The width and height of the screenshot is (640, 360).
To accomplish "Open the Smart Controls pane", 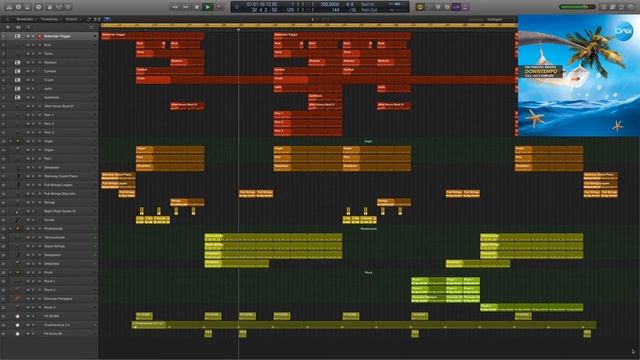I will (50, 7).
